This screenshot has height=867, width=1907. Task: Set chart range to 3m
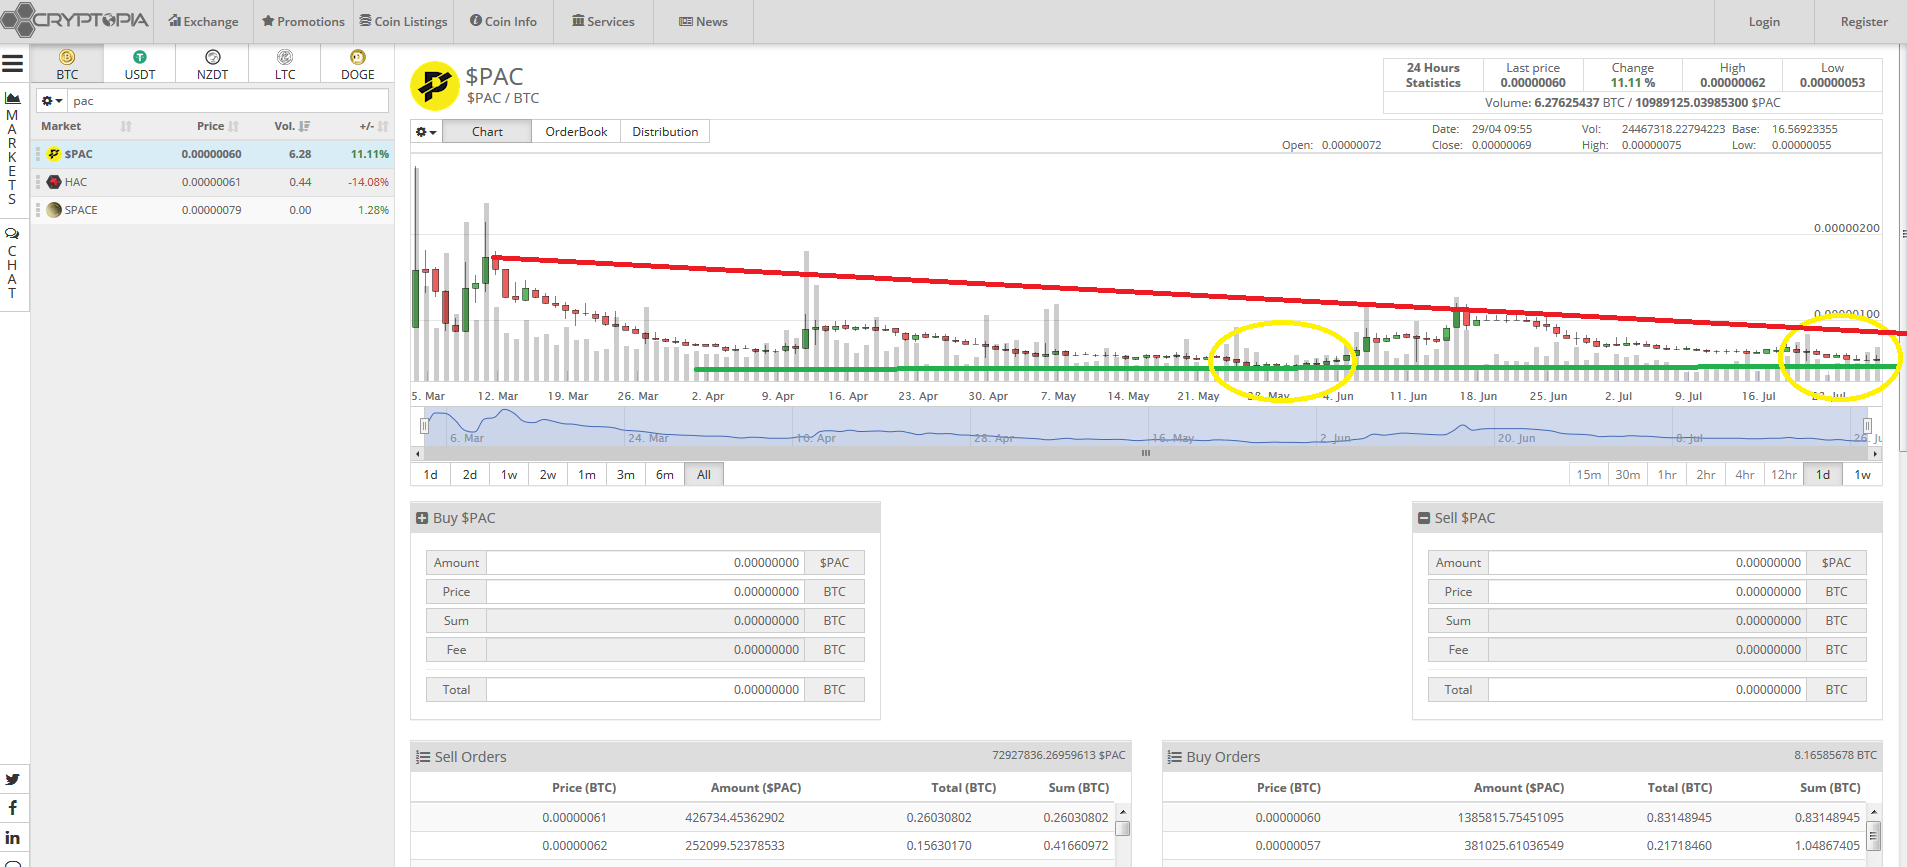[626, 475]
